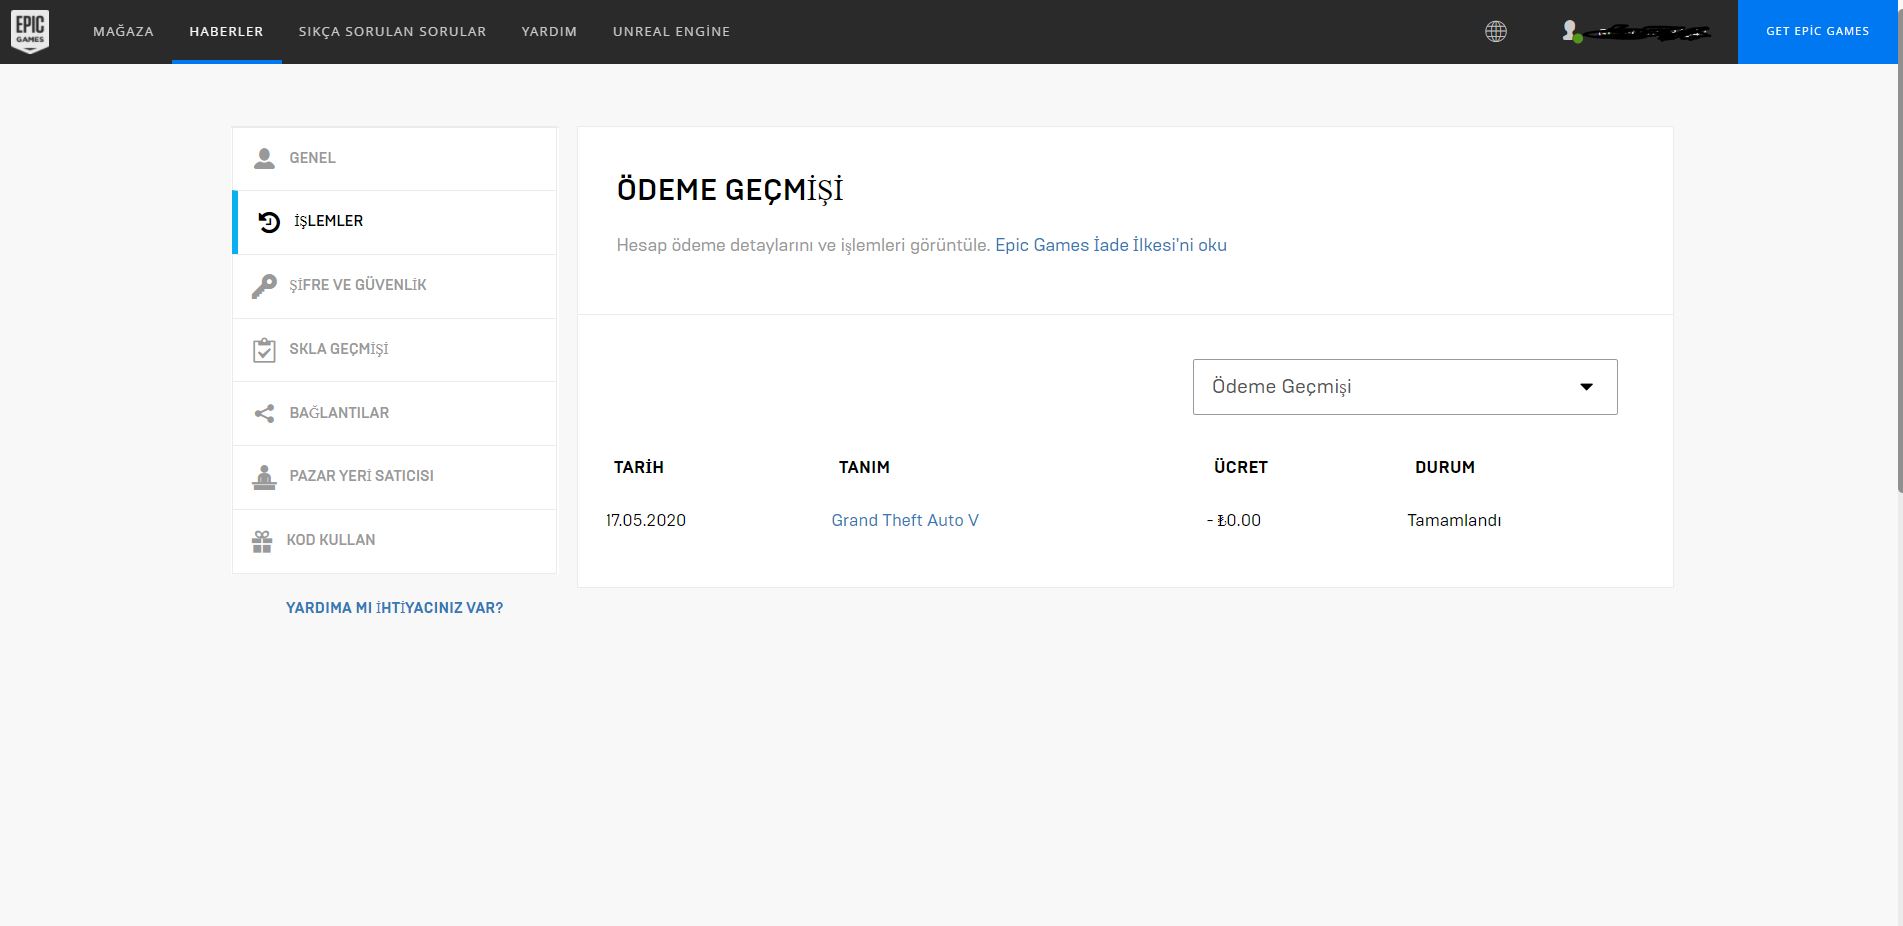Open the Grand Theft Auto V transaction link
1903x926 pixels.
tap(905, 520)
